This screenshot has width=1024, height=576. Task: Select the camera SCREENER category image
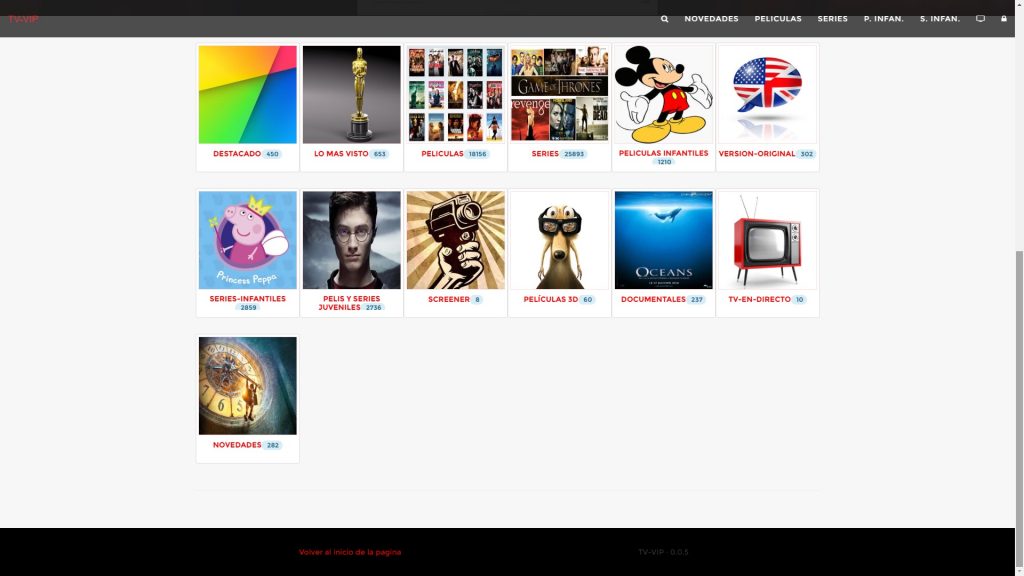[455, 239]
